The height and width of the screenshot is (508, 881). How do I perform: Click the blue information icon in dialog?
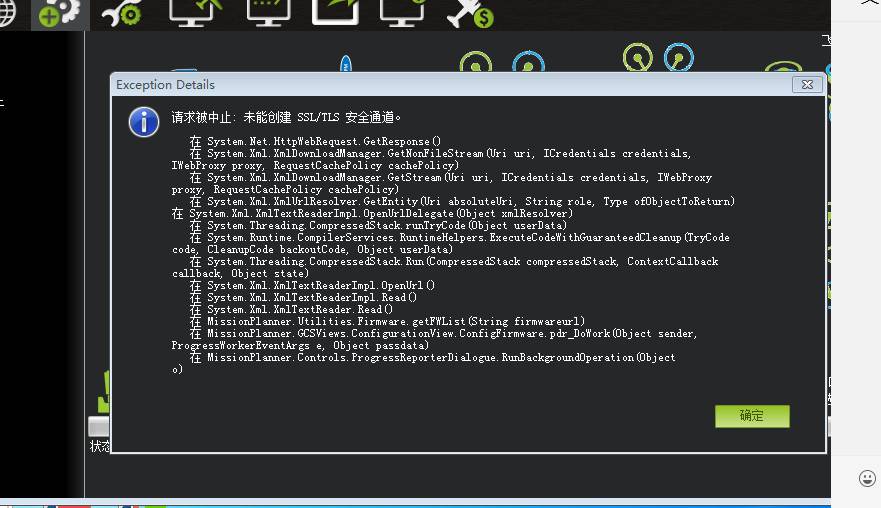[x=144, y=122]
